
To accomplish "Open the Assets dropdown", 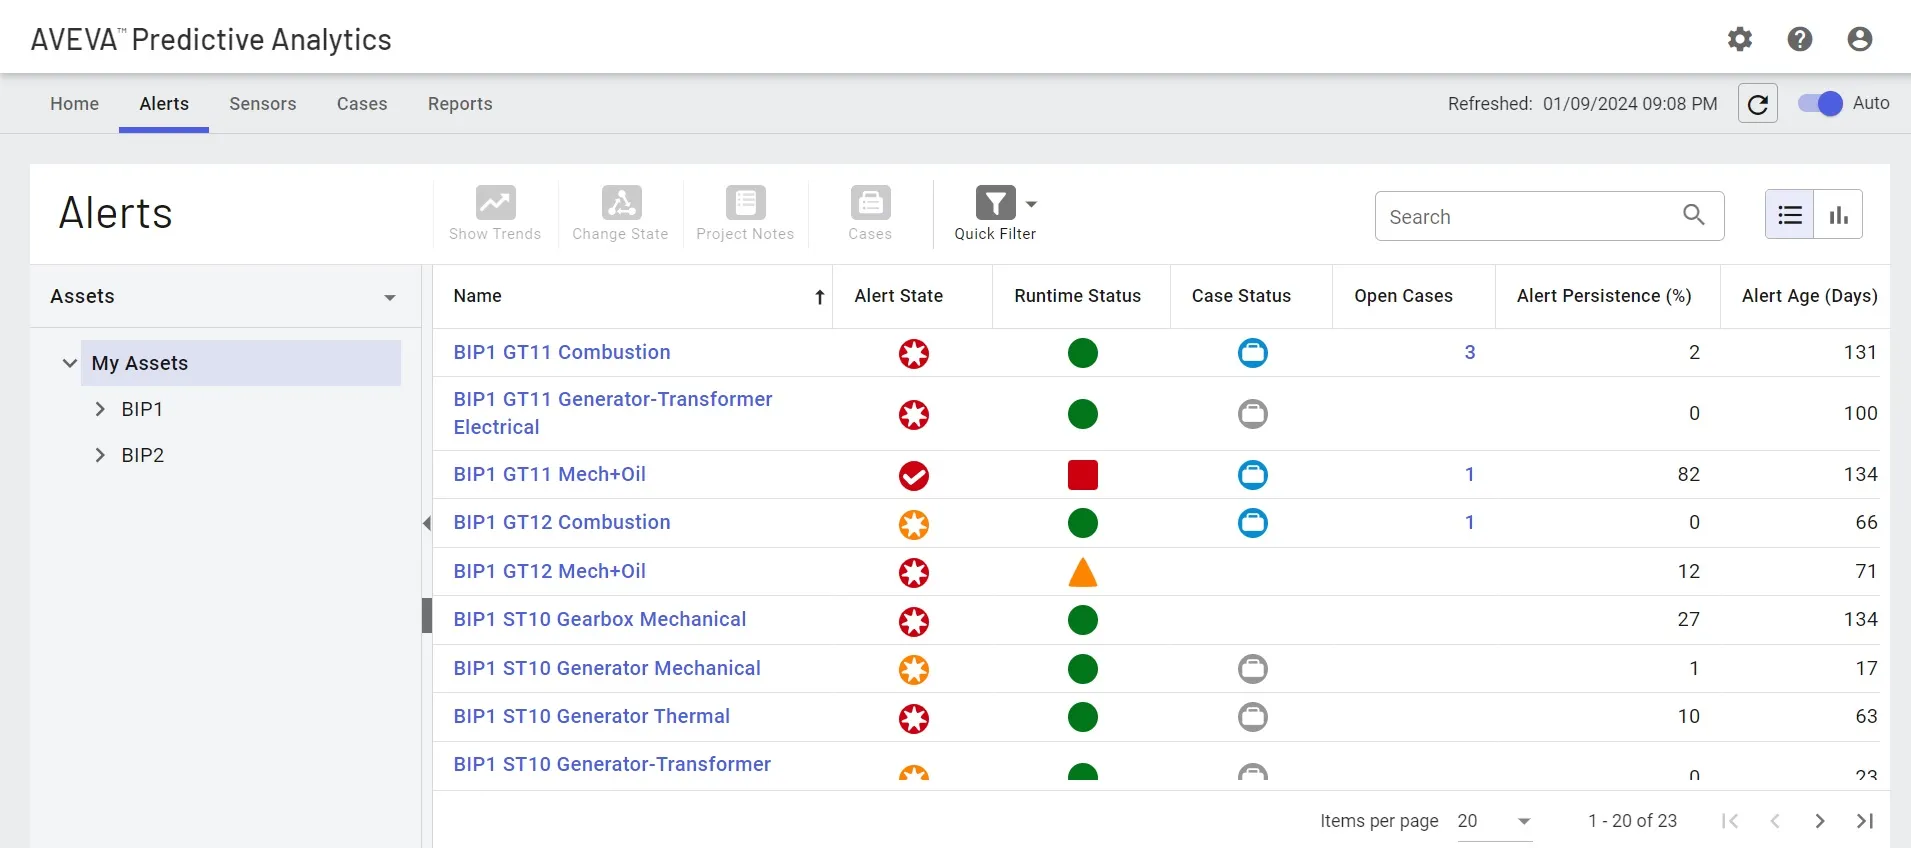I will (390, 298).
